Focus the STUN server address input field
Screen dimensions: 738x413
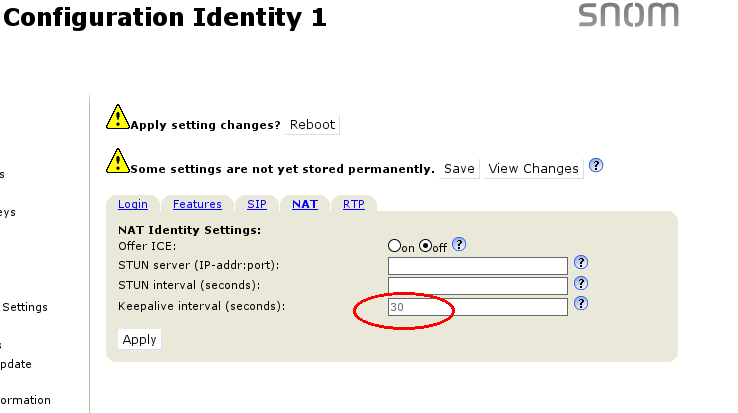pyautogui.click(x=477, y=265)
